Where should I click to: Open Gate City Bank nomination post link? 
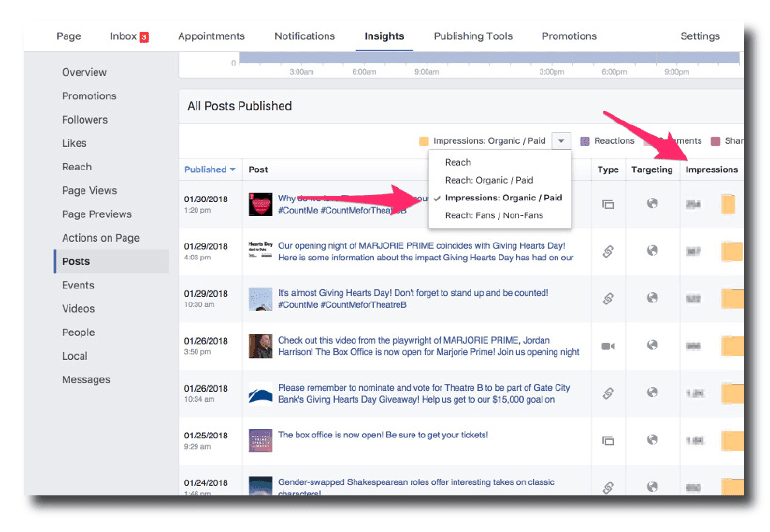pos(424,393)
